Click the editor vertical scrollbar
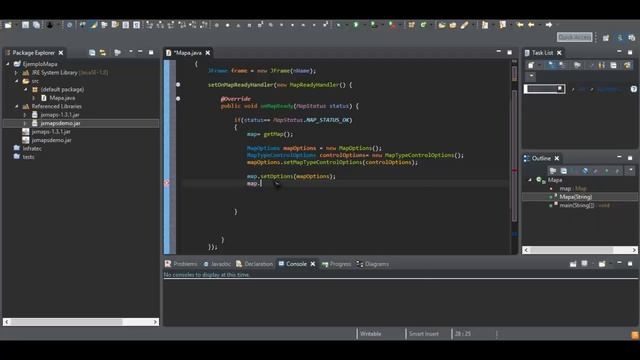640x360 pixels. click(x=514, y=155)
